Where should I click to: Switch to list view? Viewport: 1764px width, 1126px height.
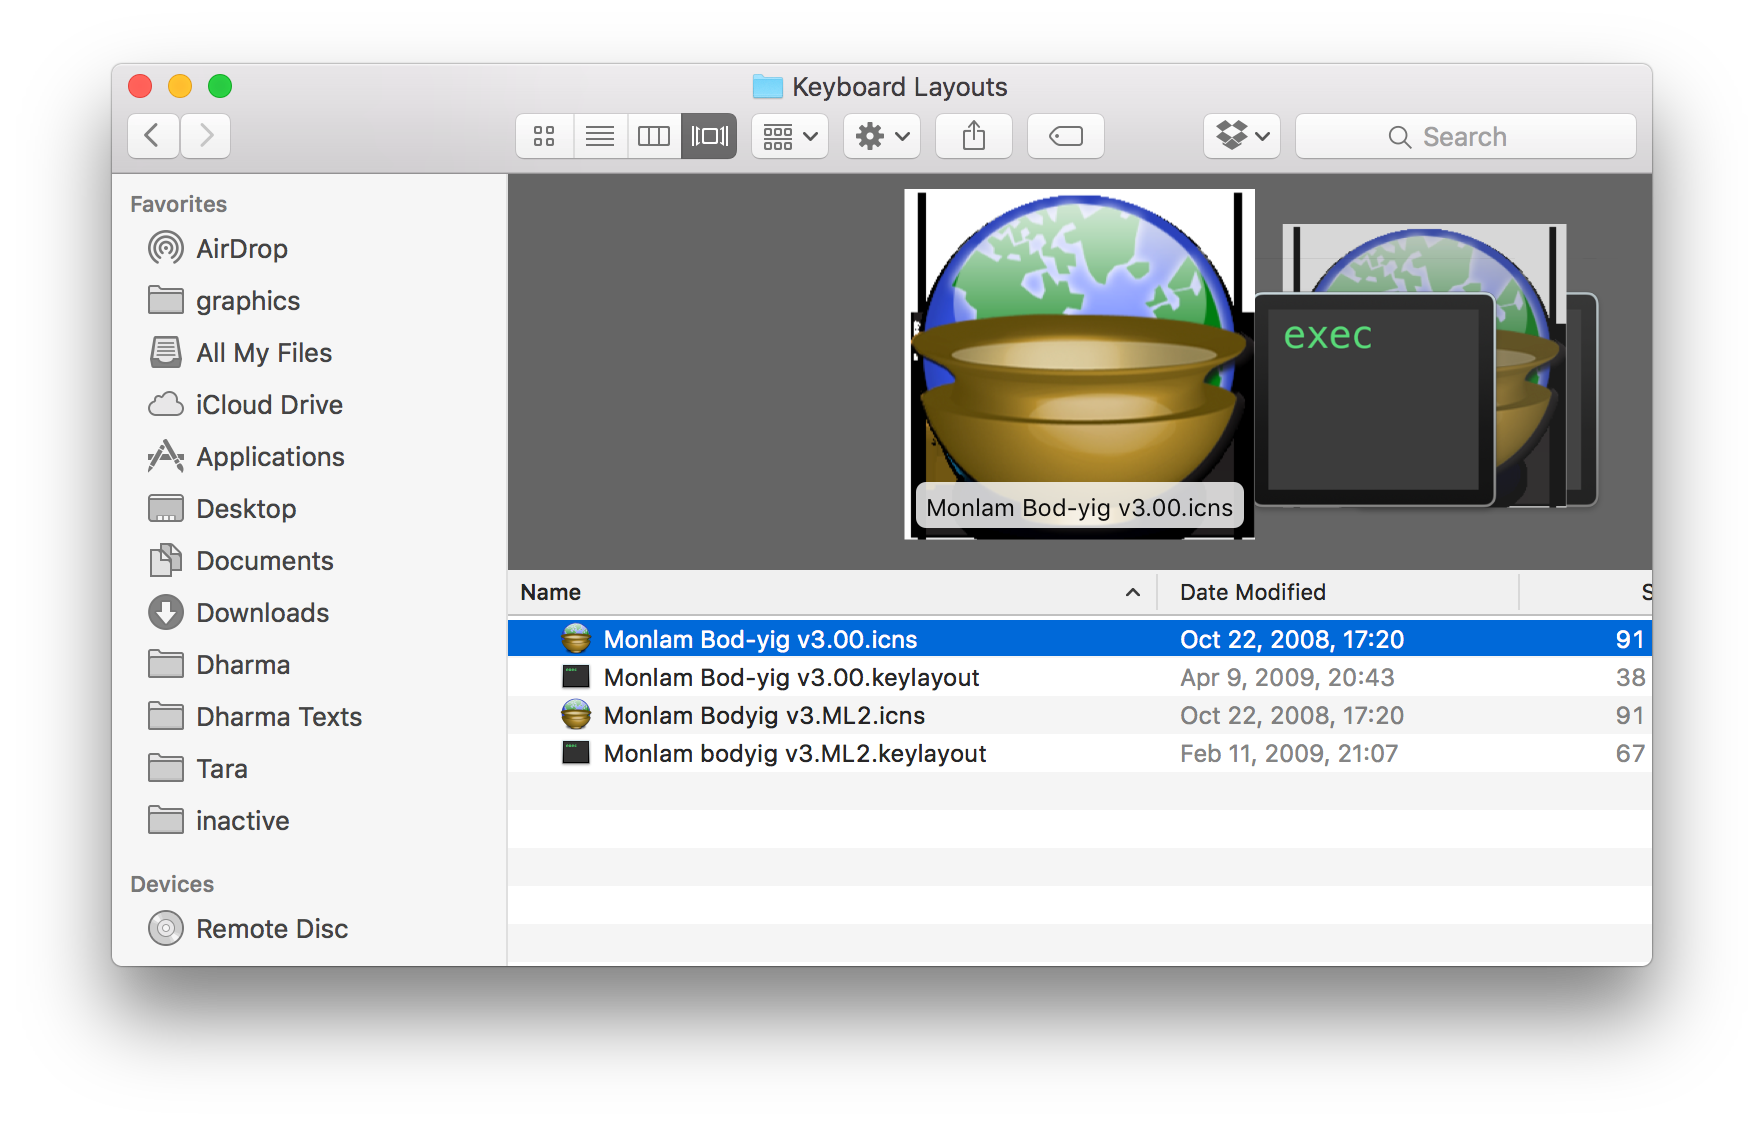600,136
